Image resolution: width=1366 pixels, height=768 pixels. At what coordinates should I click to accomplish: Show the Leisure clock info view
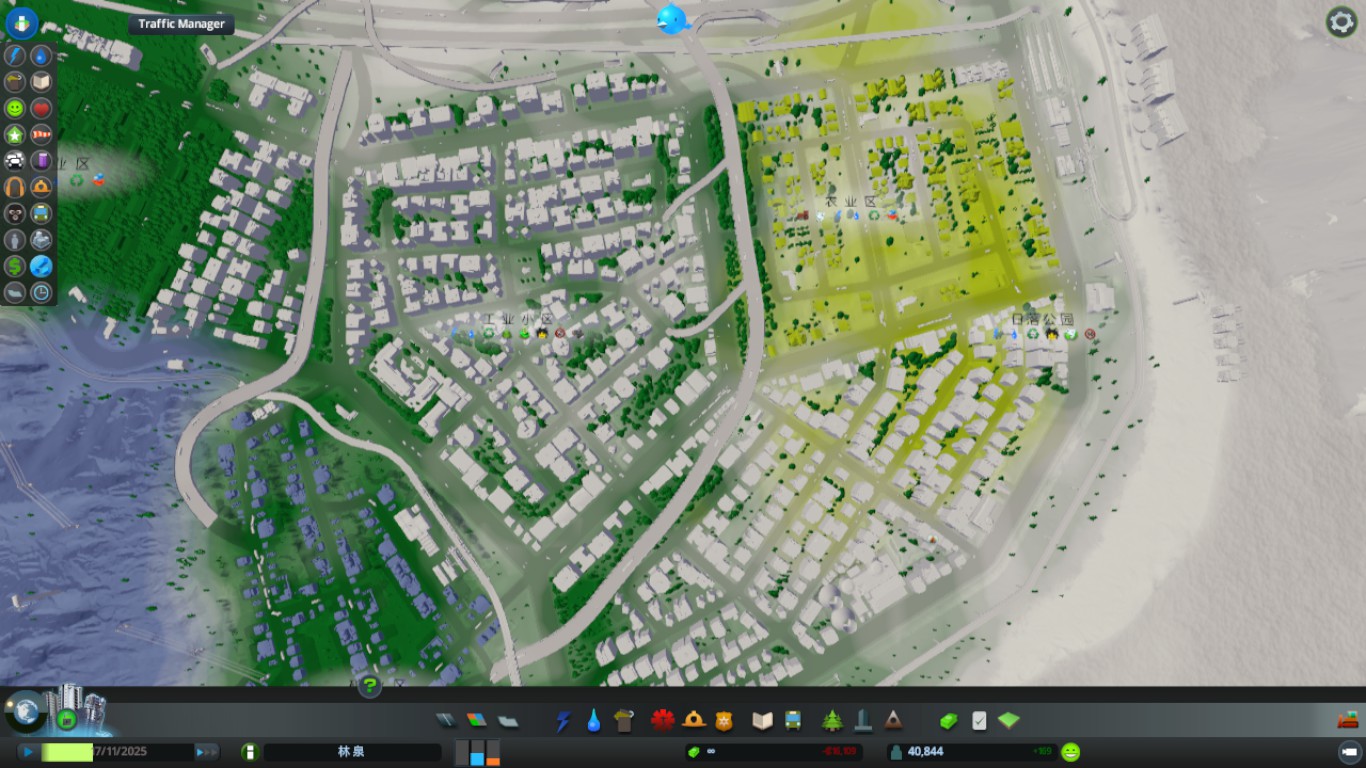click(41, 292)
